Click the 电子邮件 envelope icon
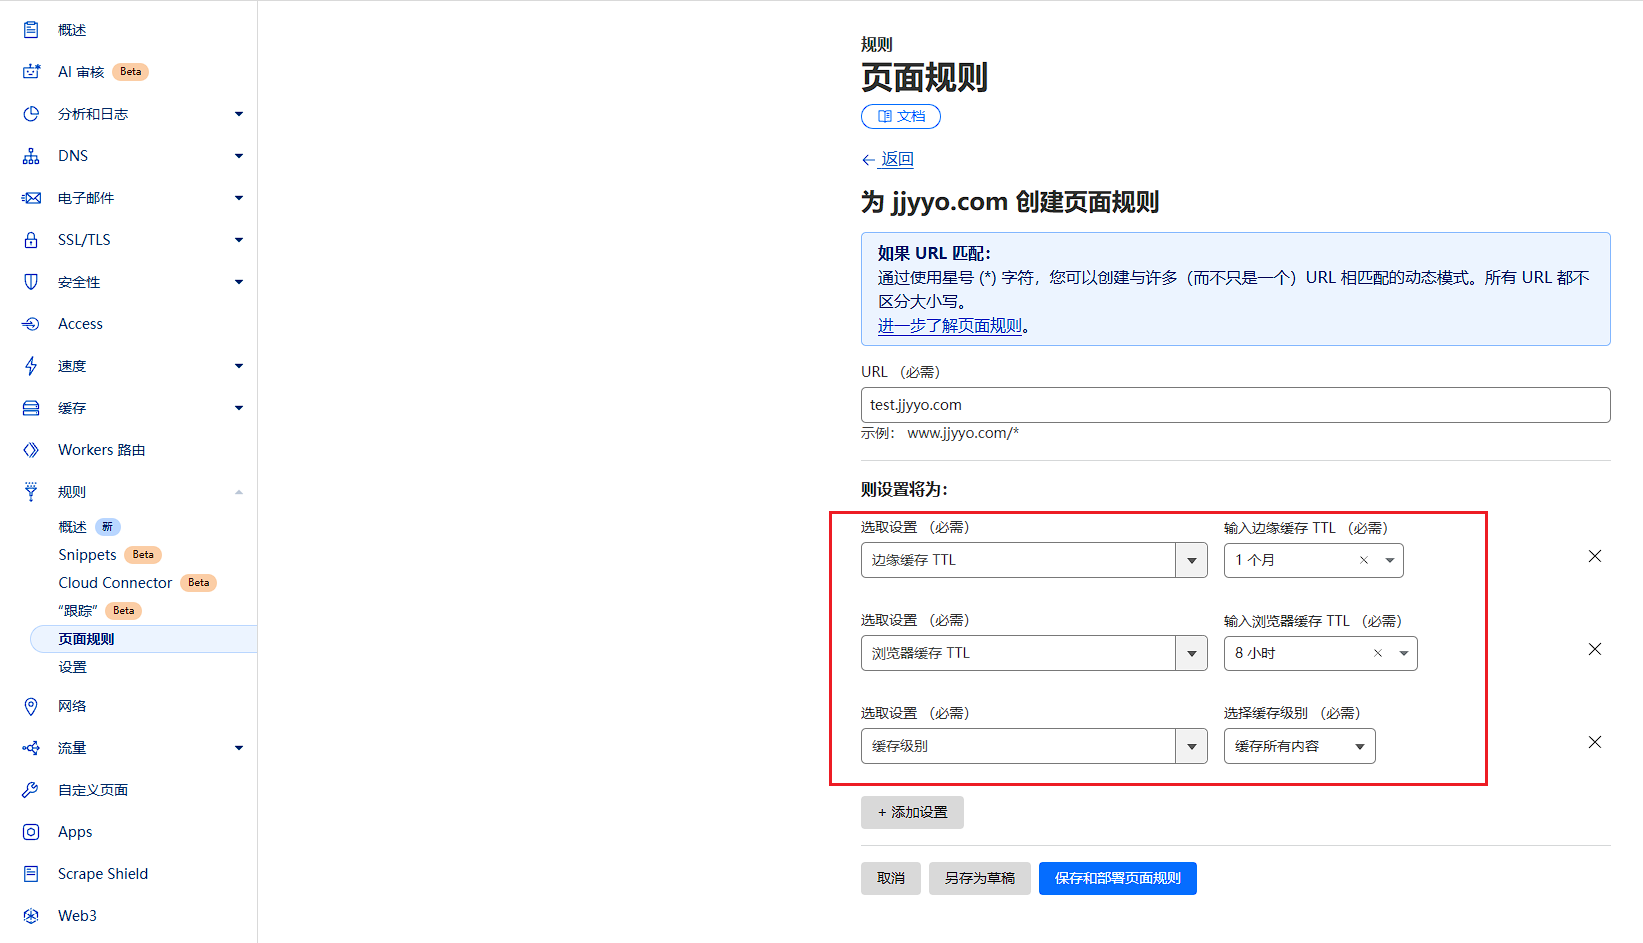 [31, 197]
